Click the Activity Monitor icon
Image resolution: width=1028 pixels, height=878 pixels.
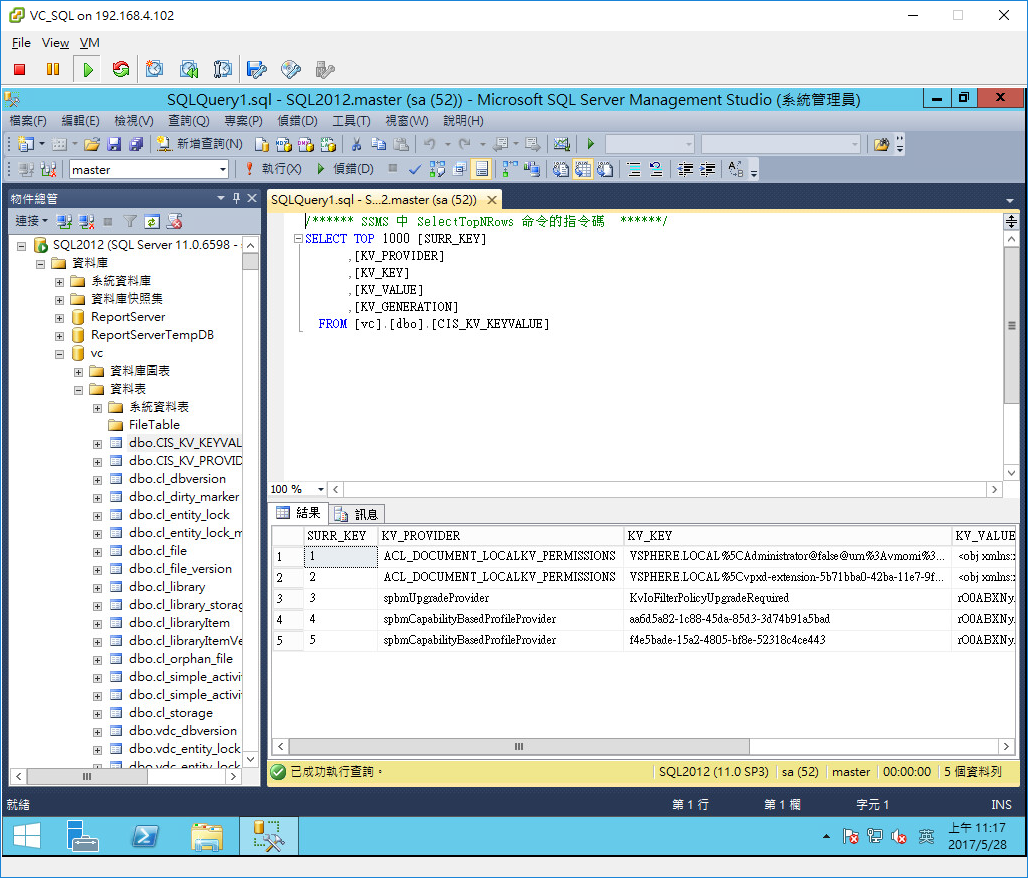(561, 144)
